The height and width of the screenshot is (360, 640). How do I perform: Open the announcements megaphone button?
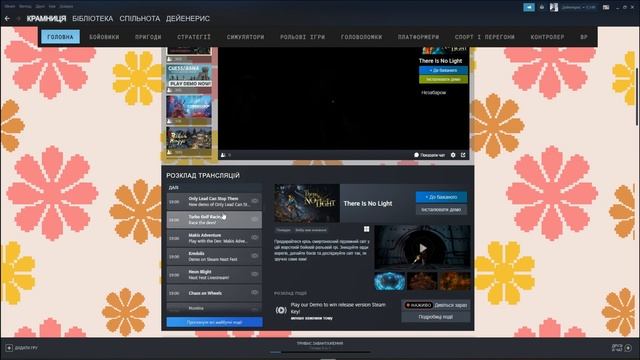pos(529,7)
